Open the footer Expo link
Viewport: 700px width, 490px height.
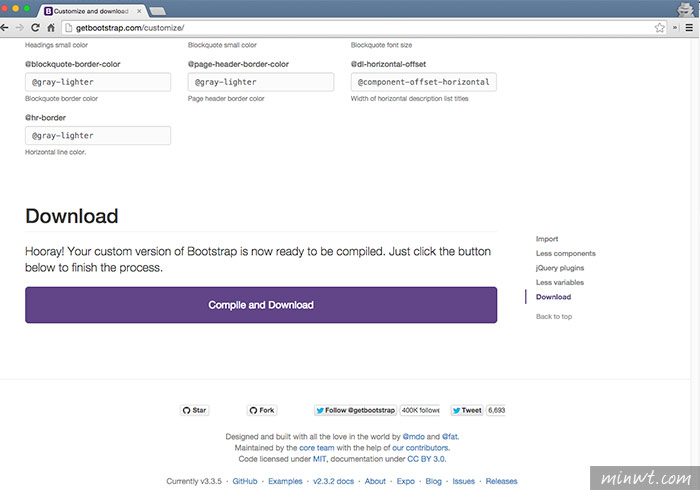(405, 481)
